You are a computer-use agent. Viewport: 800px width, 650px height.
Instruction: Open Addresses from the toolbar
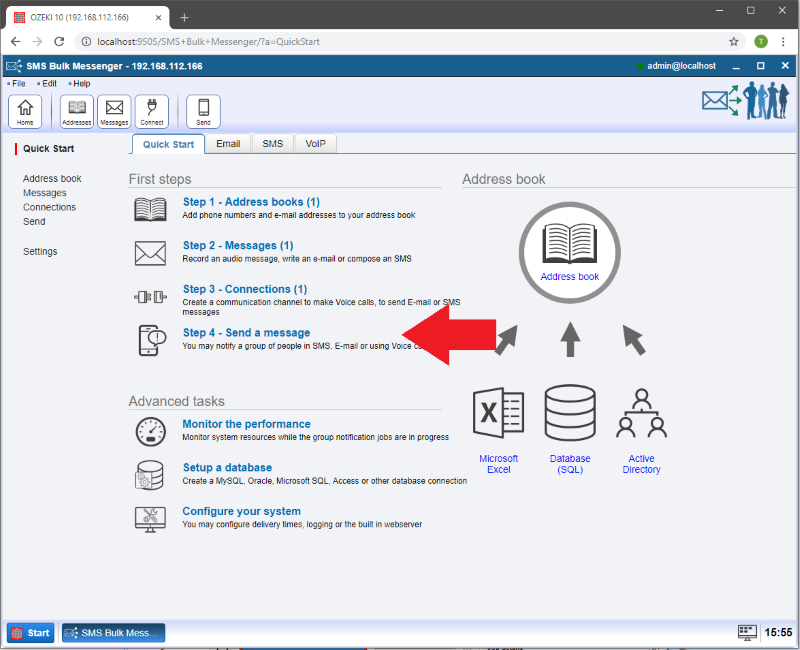(76, 111)
